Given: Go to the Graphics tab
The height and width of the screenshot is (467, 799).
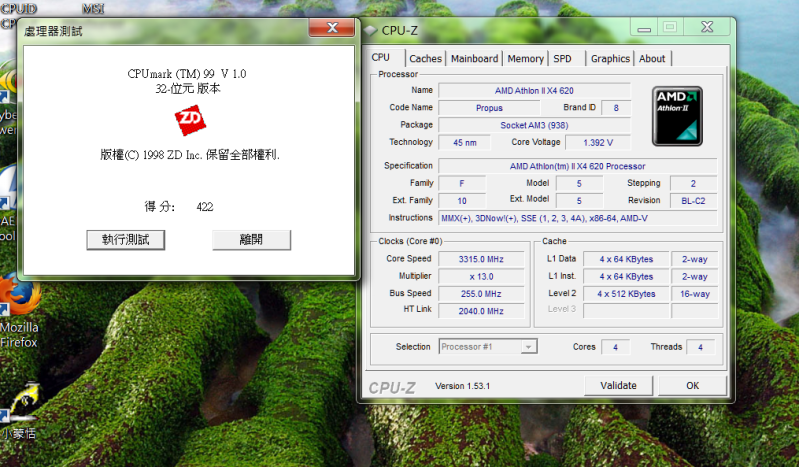Looking at the screenshot, I should pos(610,59).
